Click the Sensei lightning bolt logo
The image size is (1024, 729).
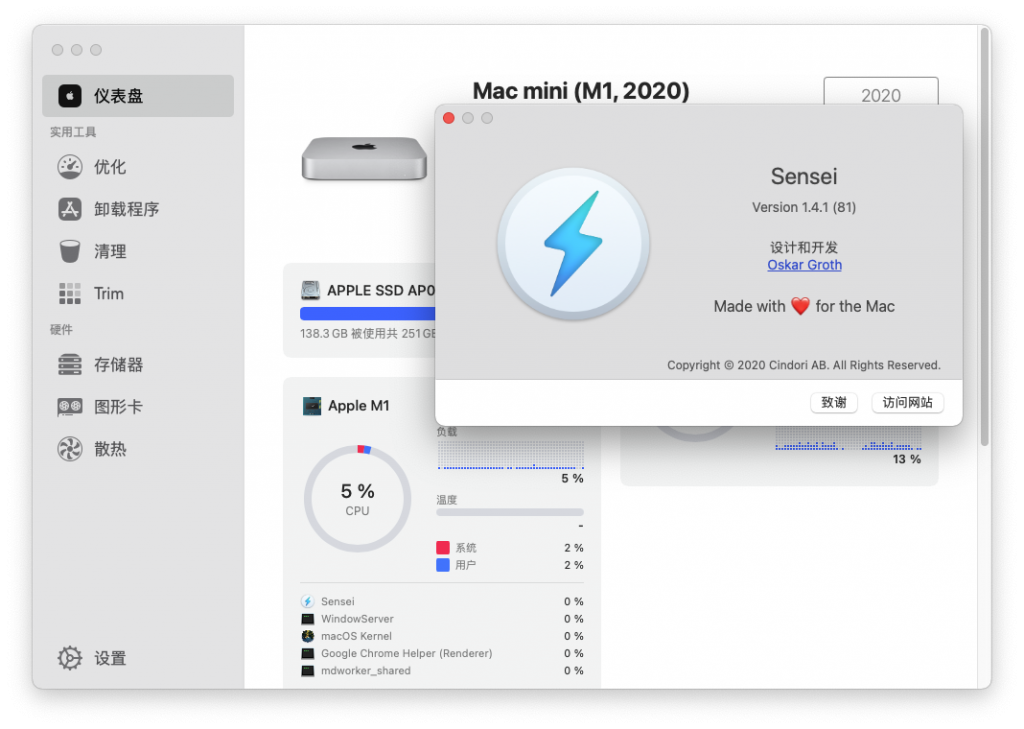coord(573,243)
